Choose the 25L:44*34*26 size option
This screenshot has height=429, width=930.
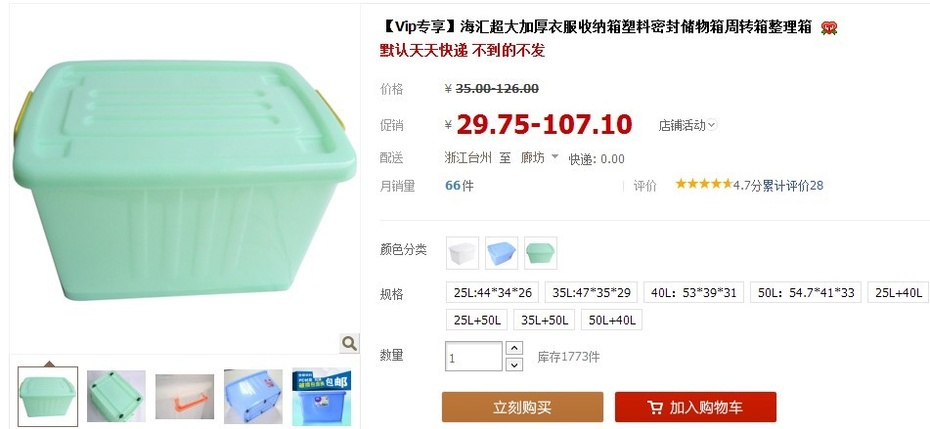[492, 293]
